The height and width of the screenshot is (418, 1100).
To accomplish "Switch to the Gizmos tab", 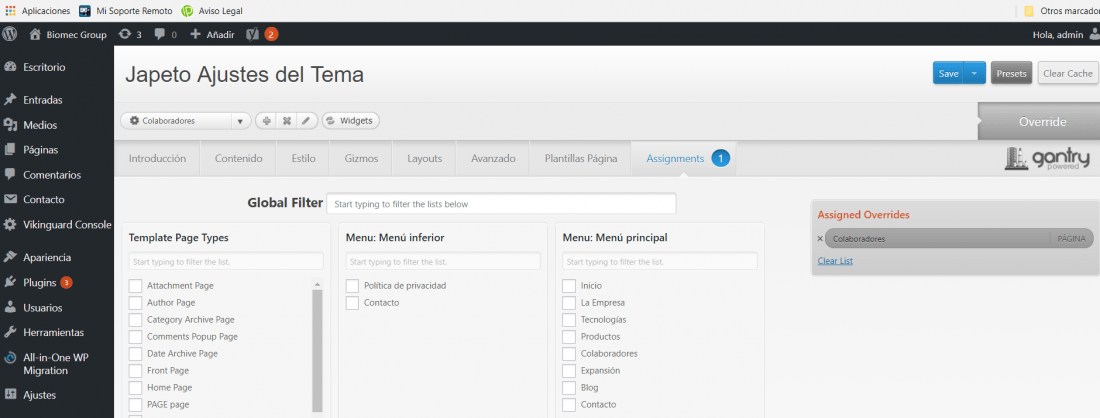I will 361,159.
